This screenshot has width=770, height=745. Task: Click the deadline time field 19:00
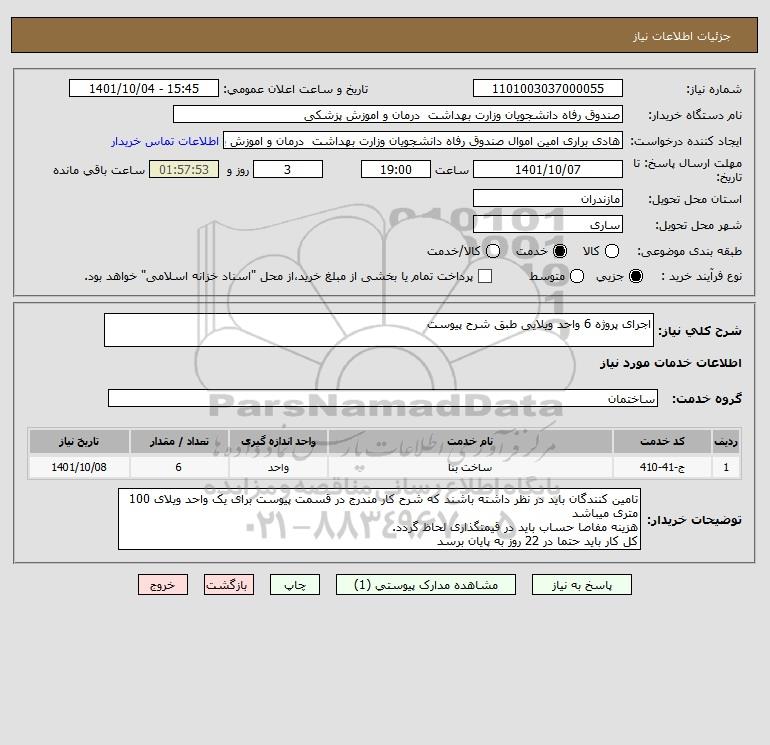(396, 169)
